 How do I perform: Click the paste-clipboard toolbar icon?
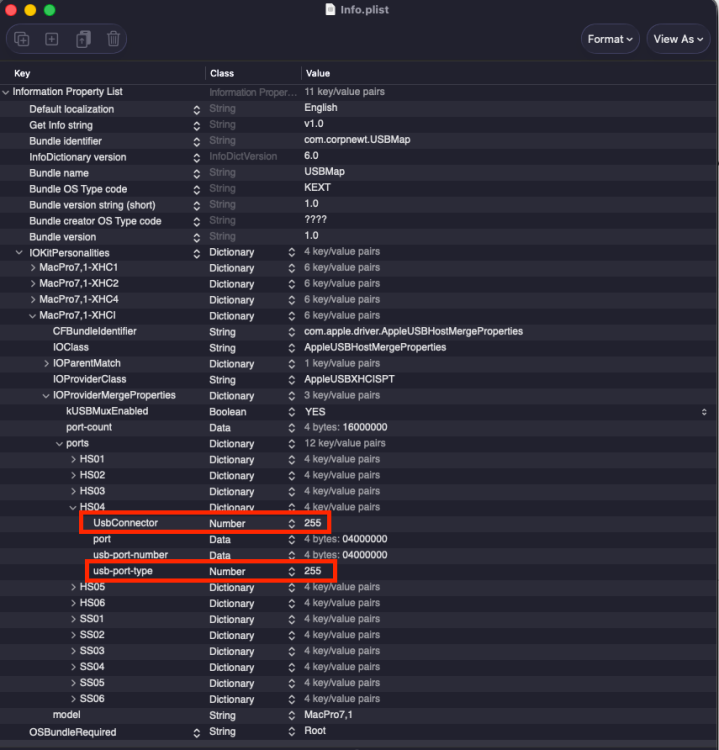point(83,39)
